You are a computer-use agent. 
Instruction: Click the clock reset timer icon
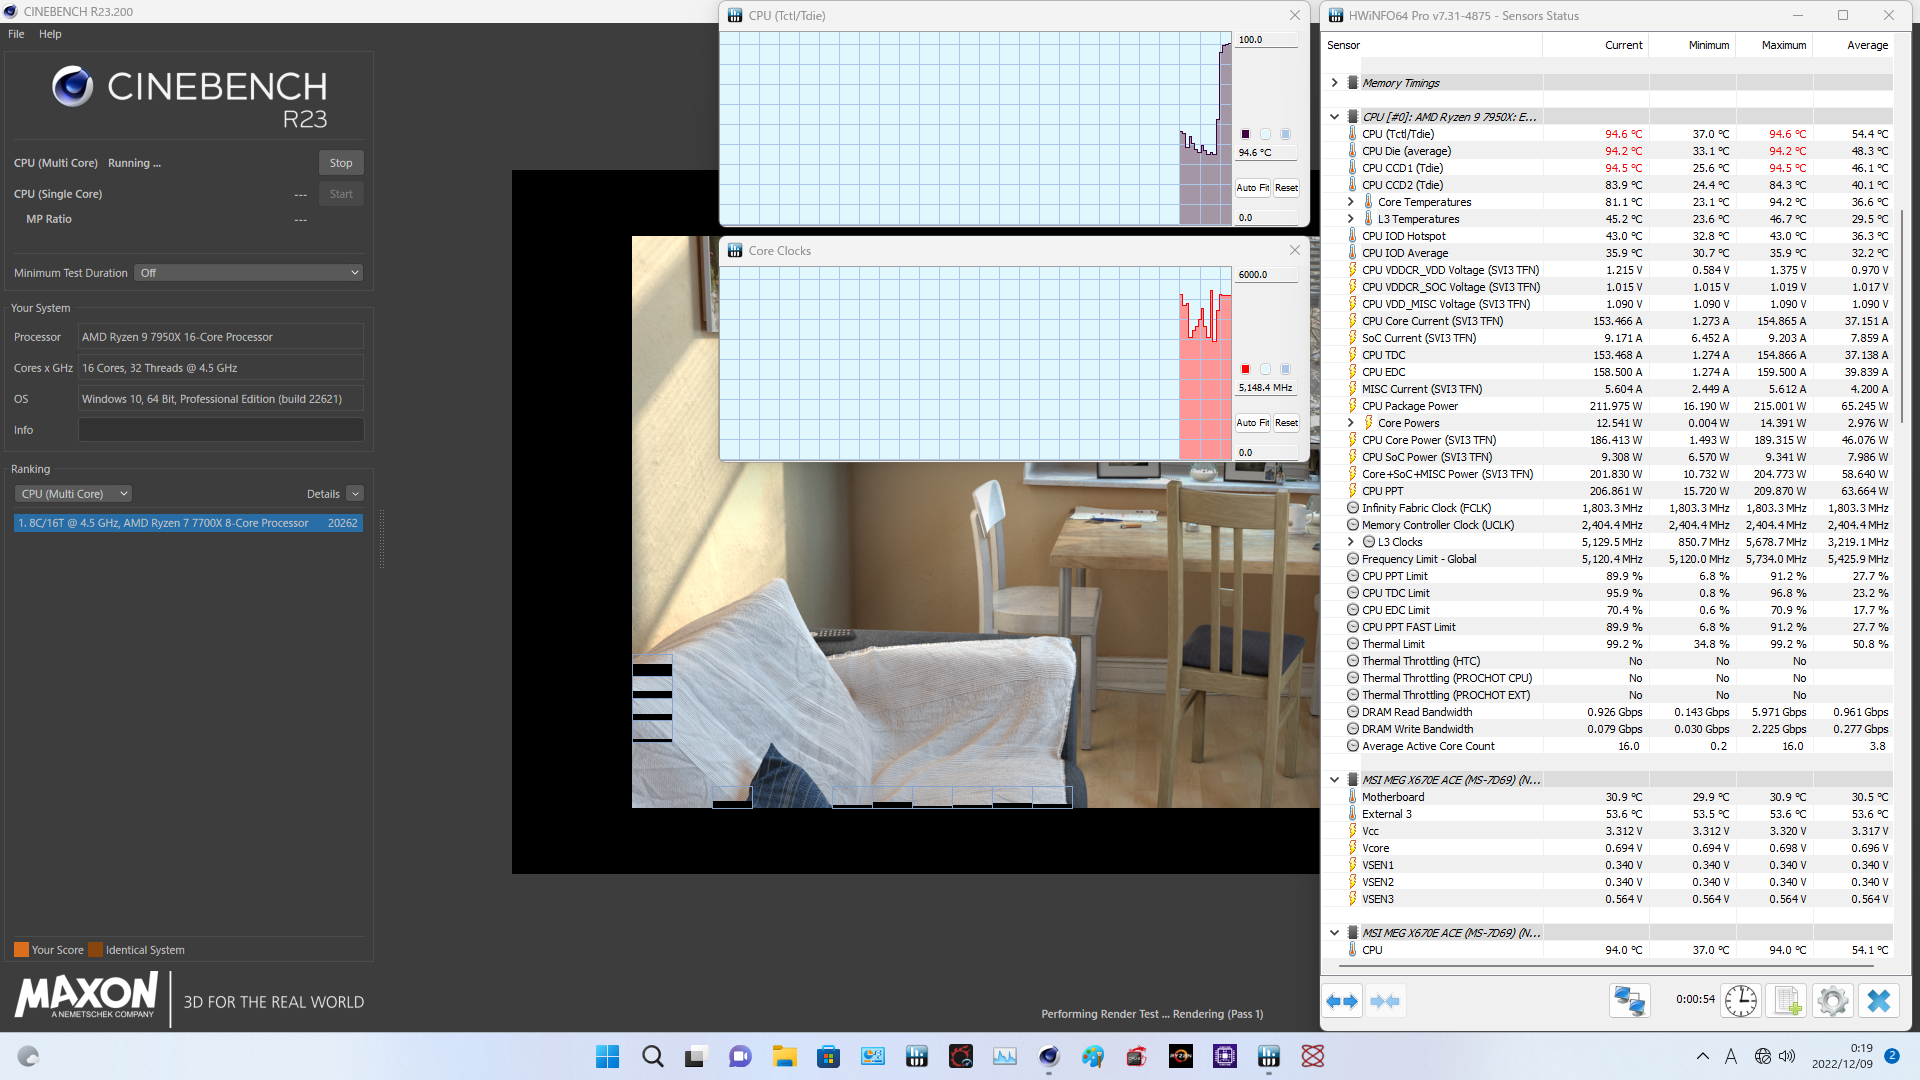click(x=1741, y=1001)
